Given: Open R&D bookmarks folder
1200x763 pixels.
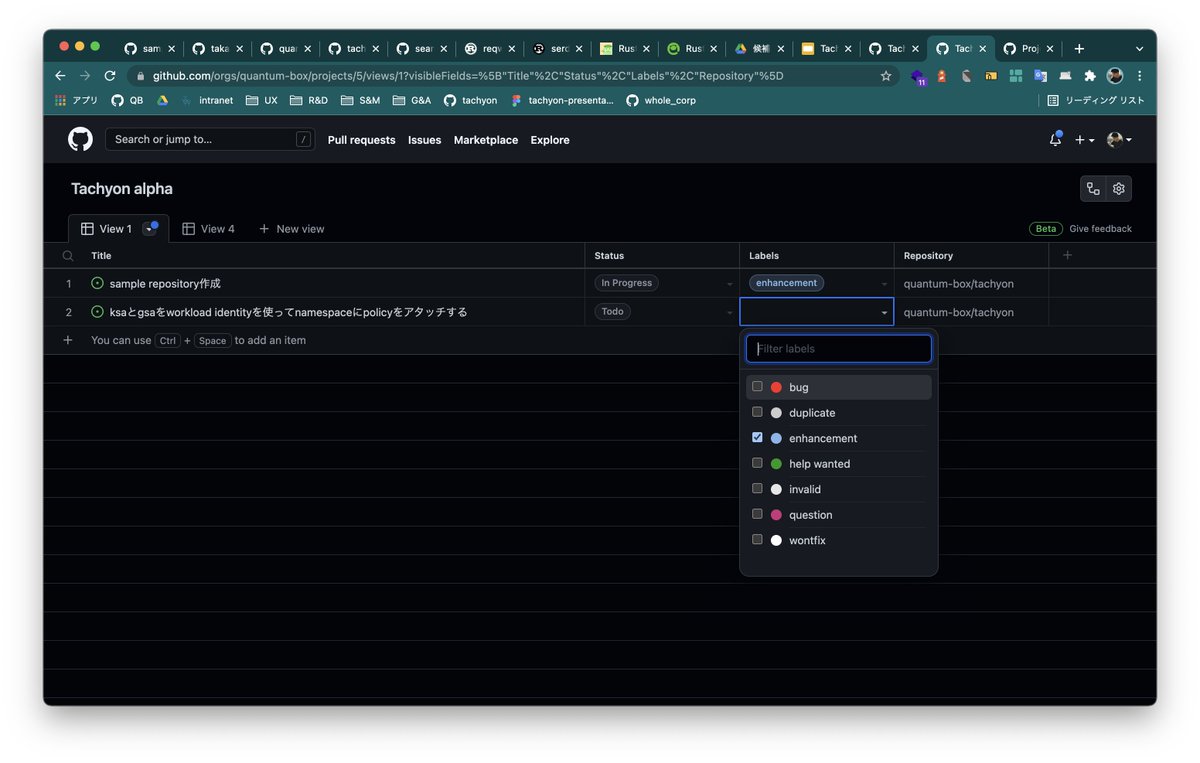Looking at the screenshot, I should [x=309, y=100].
